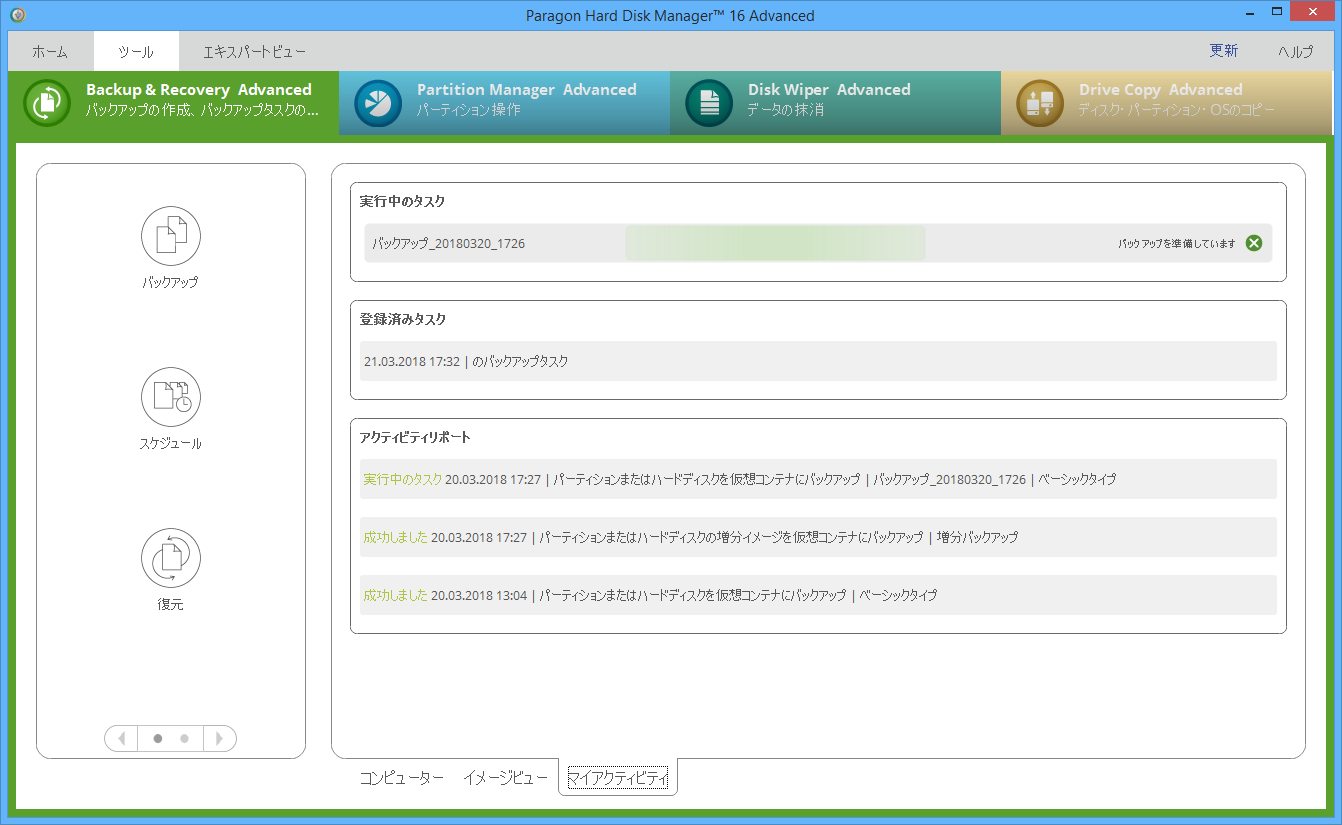The height and width of the screenshot is (825, 1342).
Task: Click the application icon in the title bar
Action: click(17, 15)
